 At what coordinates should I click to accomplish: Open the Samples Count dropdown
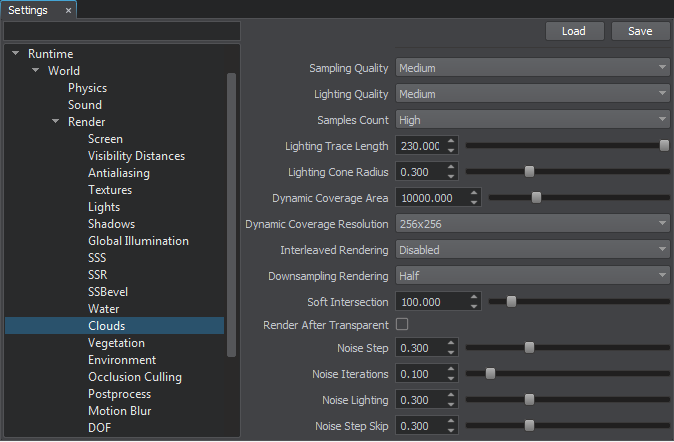[532, 120]
